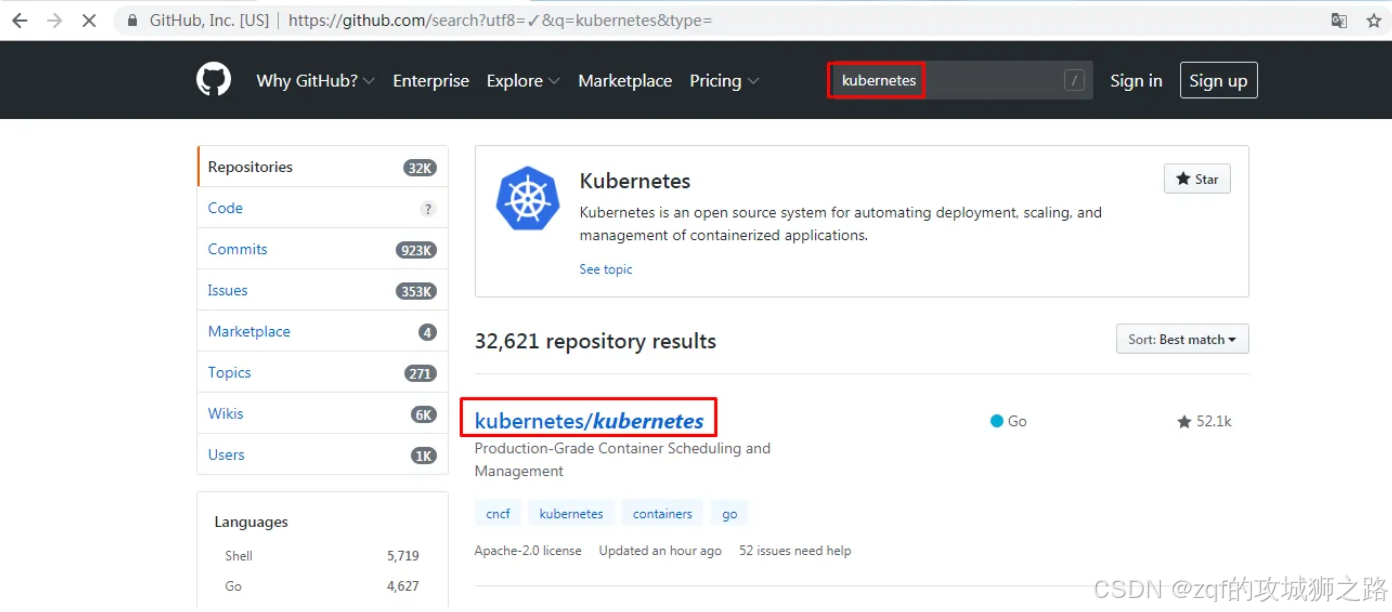Click the containers topic tag
Viewport: 1392px width, 612px height.
coord(662,514)
